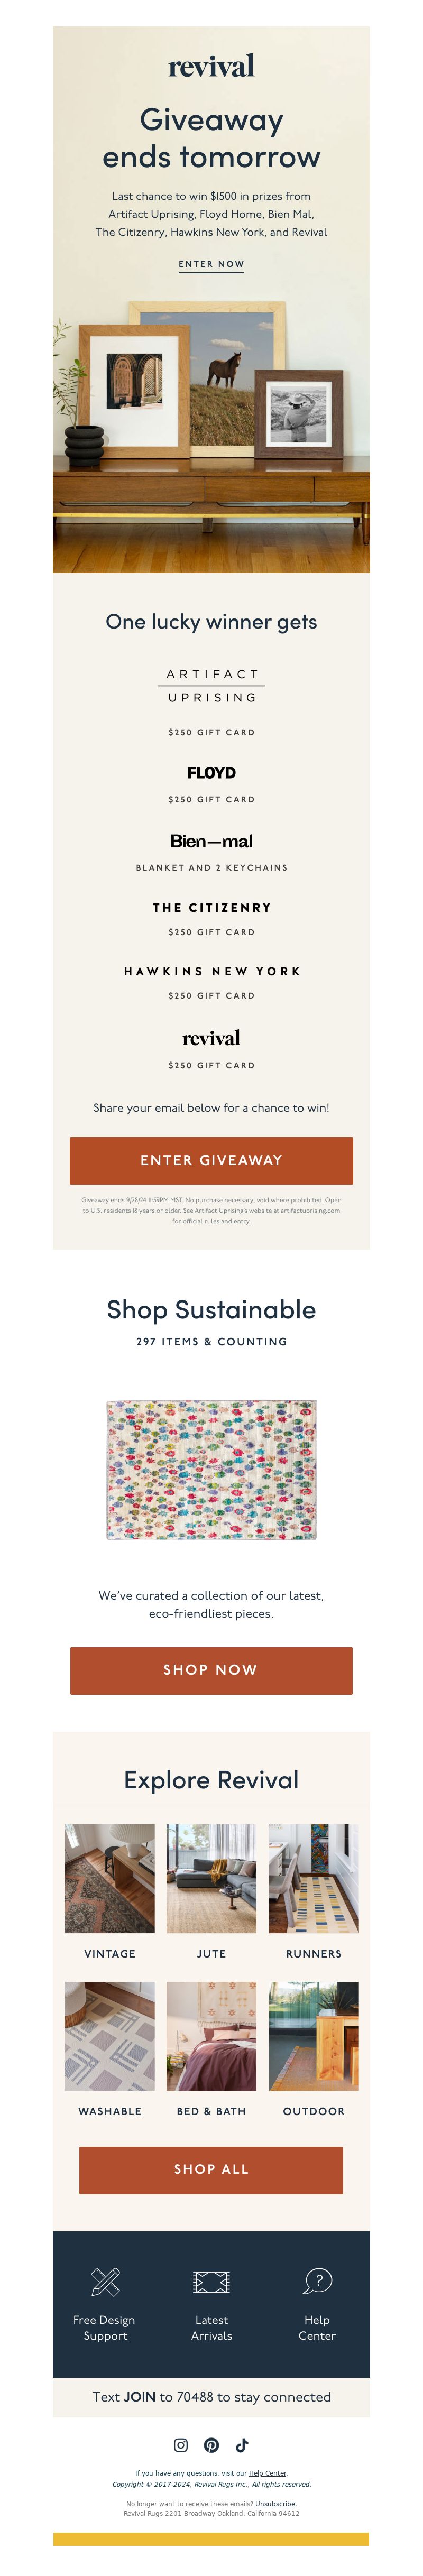Open the Washable rugs thumbnail
Image resolution: width=423 pixels, height=2576 pixels.
click(x=110, y=2036)
